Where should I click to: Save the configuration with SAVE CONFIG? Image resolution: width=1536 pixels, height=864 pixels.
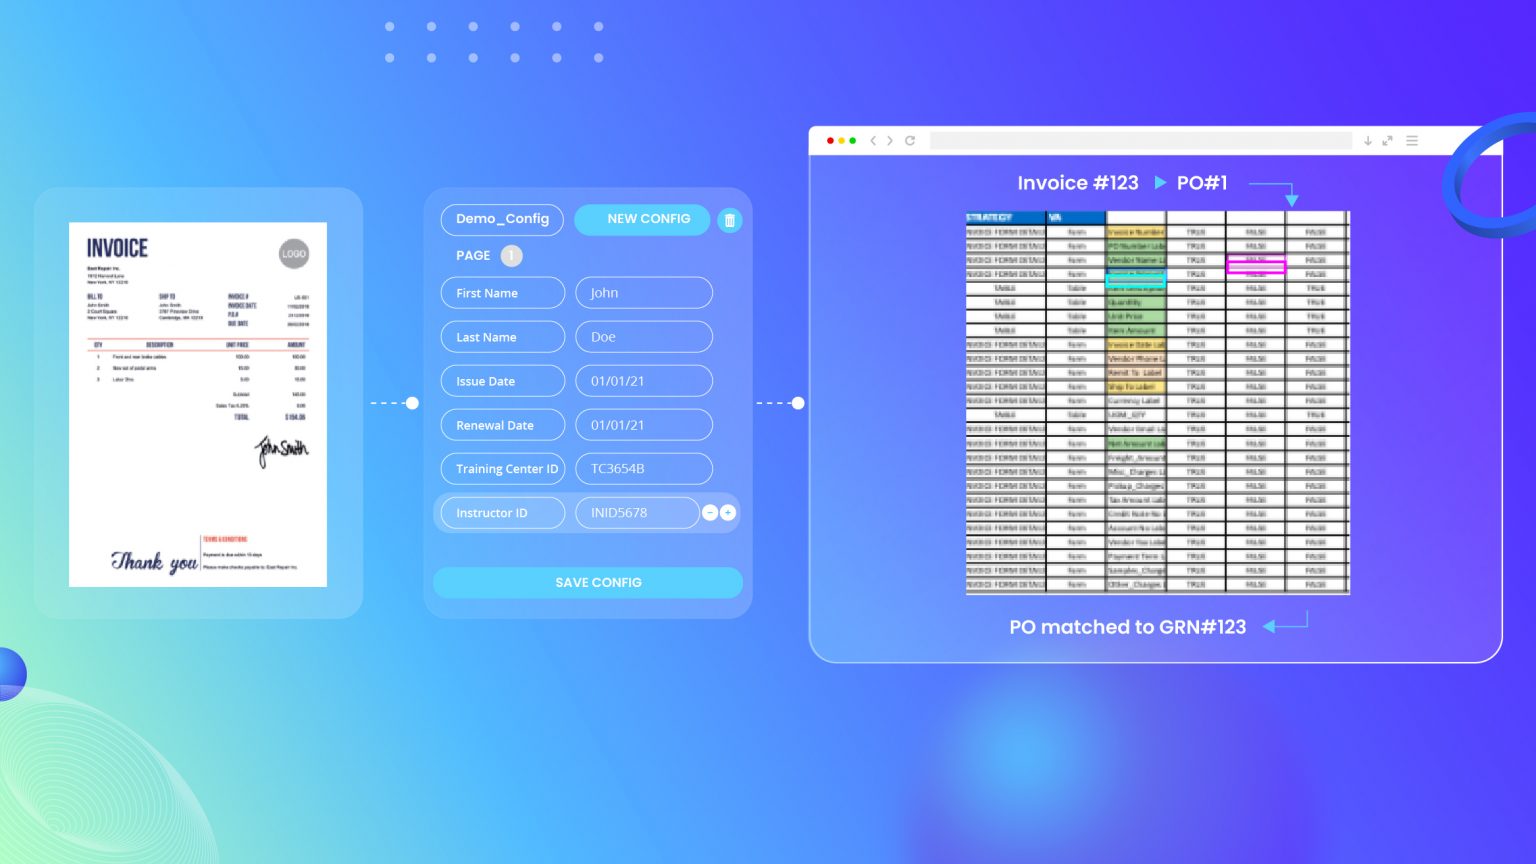(587, 582)
